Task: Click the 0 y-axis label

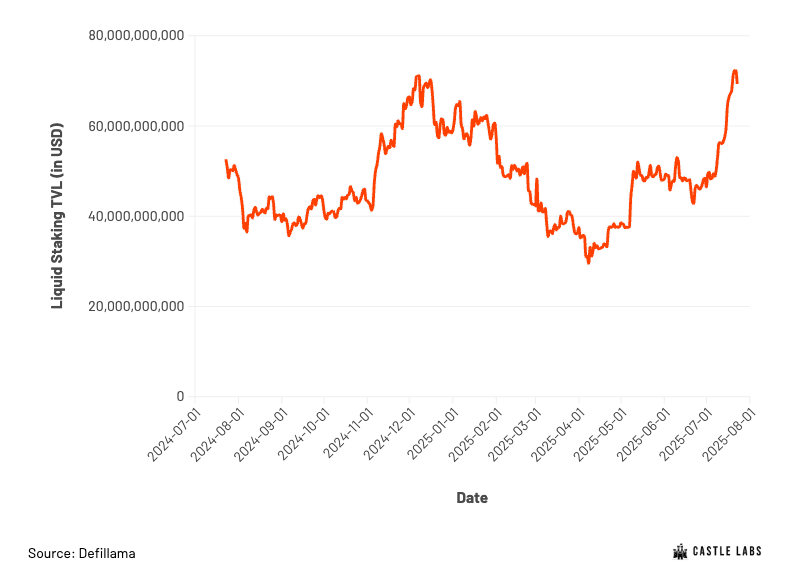Action: pyautogui.click(x=180, y=396)
